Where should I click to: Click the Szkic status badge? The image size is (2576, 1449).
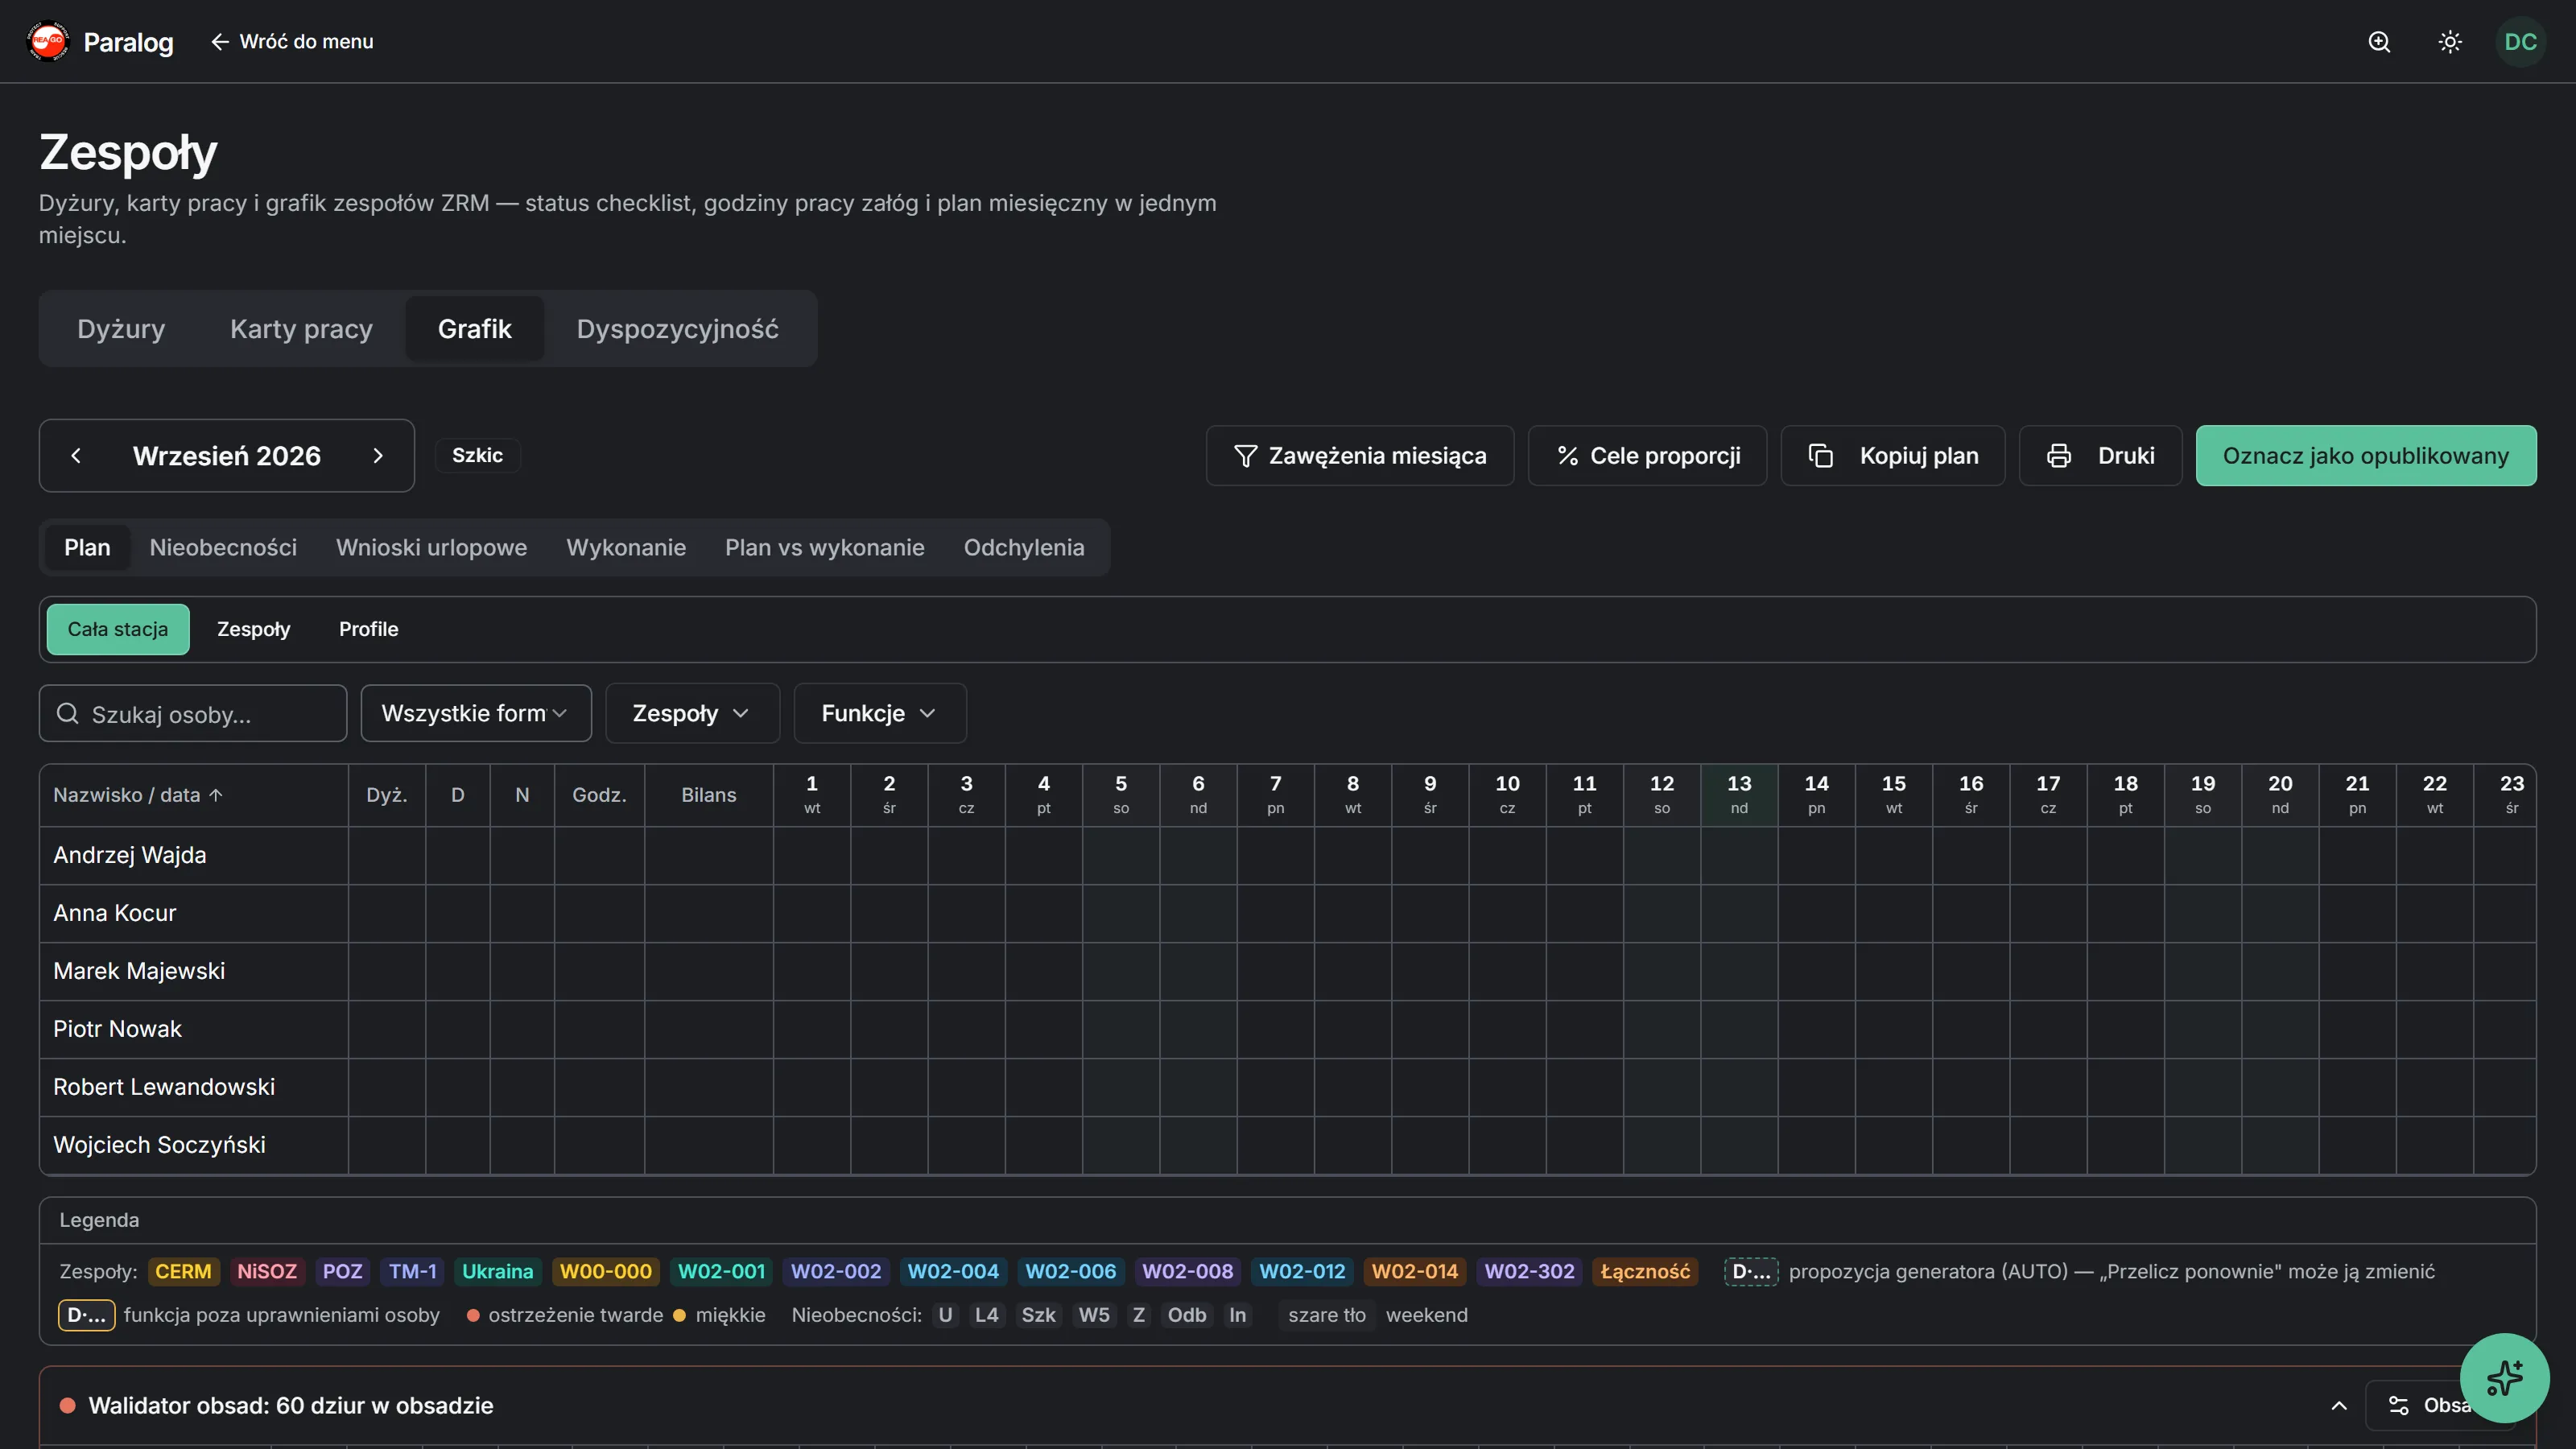[477, 456]
